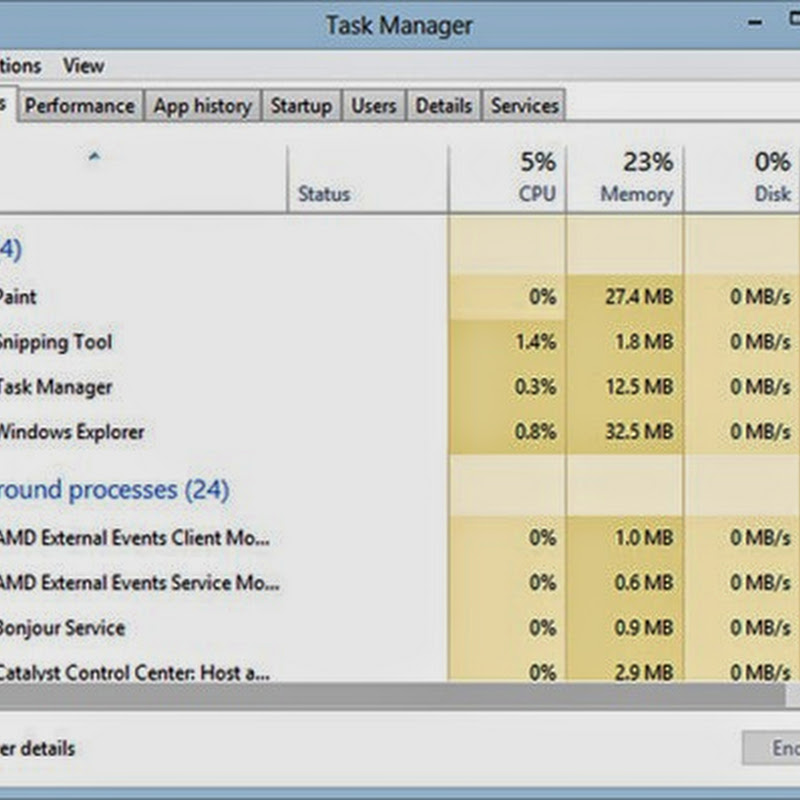This screenshot has width=800, height=800.
Task: Open the View menu
Action: click(x=84, y=66)
